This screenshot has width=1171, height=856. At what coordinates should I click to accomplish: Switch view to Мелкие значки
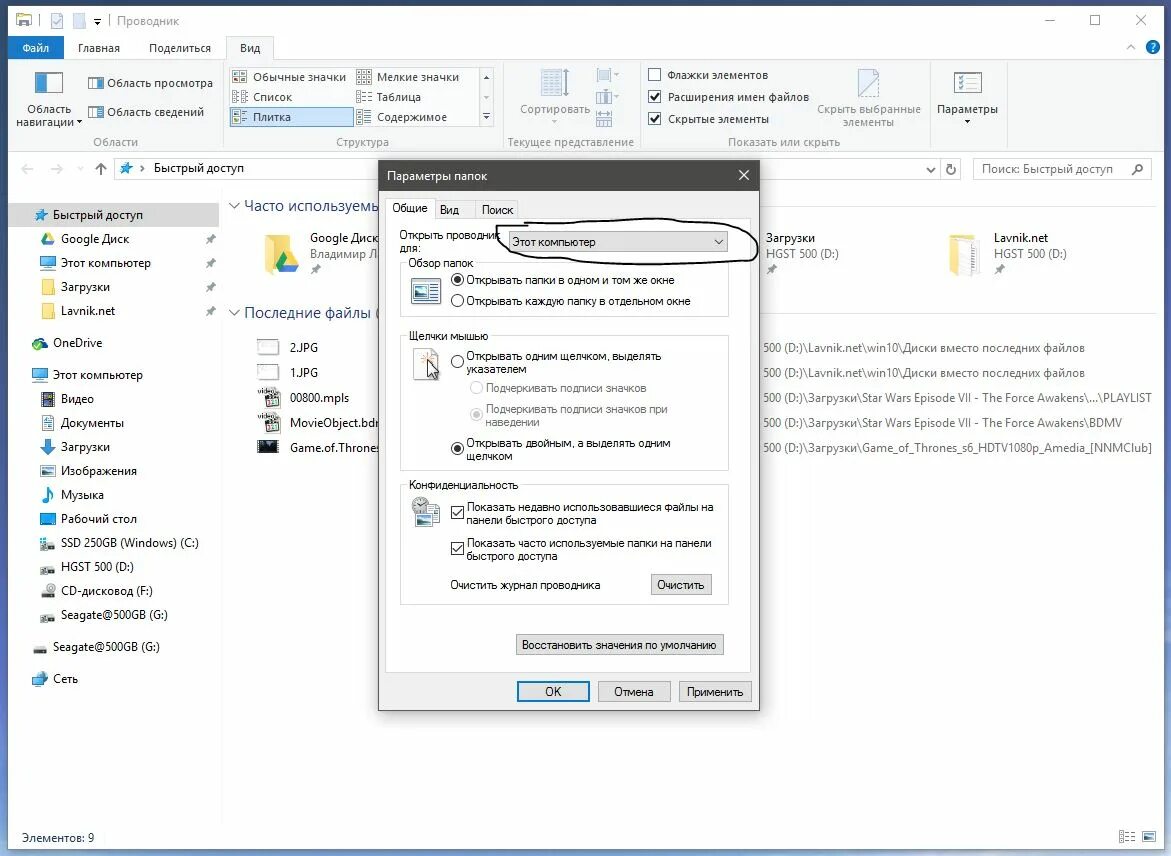pos(414,76)
